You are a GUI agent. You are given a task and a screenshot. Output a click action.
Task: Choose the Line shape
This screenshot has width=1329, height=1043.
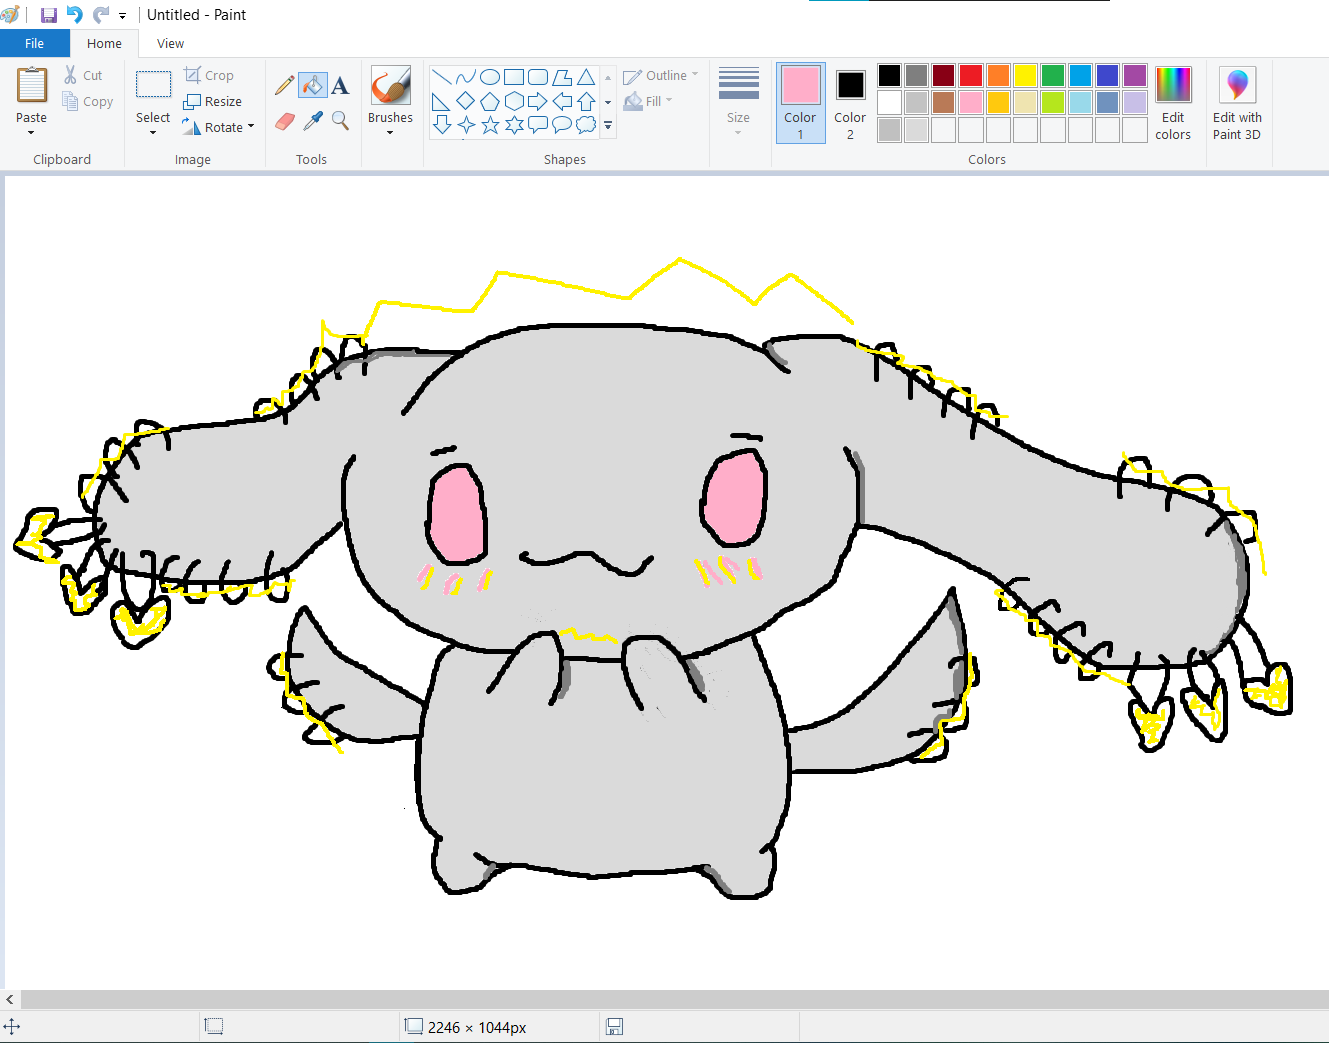pos(441,77)
